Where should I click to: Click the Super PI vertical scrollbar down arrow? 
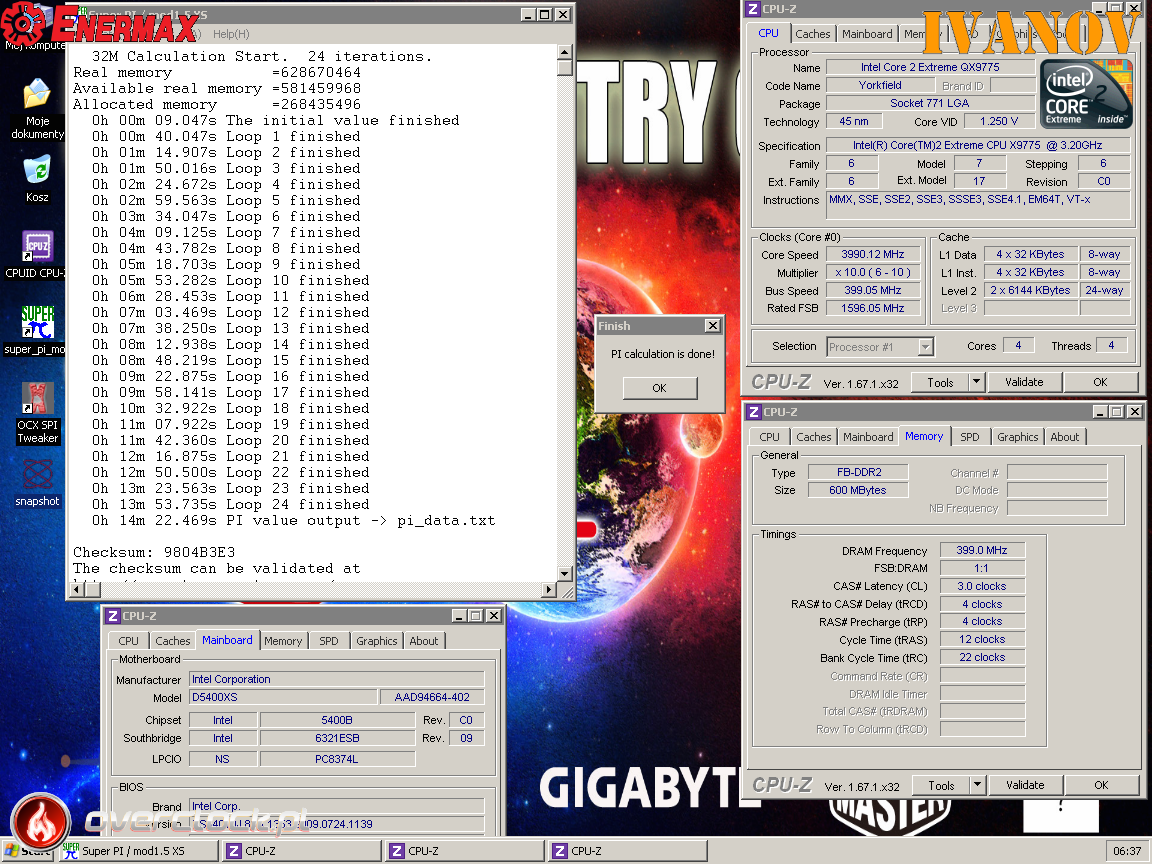pyautogui.click(x=564, y=574)
